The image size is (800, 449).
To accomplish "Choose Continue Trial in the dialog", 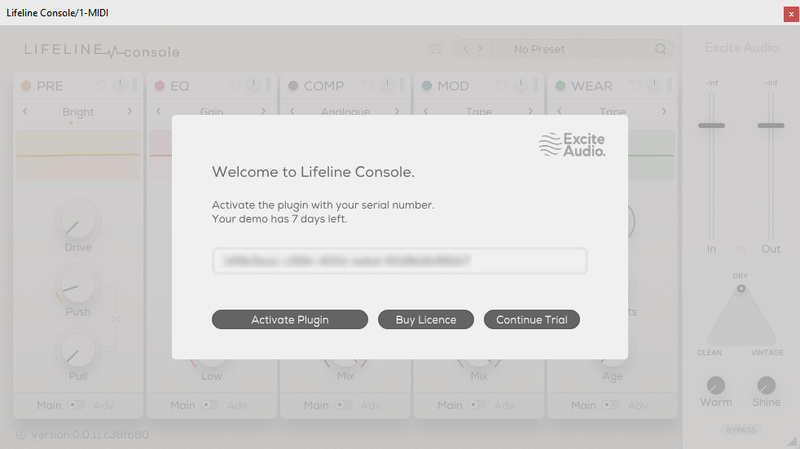I will (x=532, y=319).
